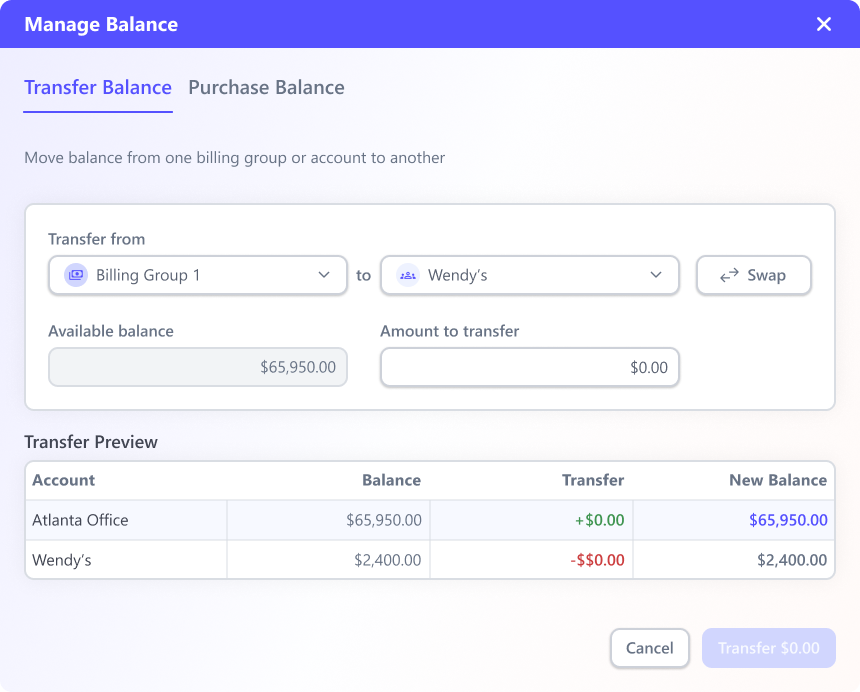Click the +$0.00 transfer value
Viewport: 860px width, 692px height.
(x=599, y=520)
